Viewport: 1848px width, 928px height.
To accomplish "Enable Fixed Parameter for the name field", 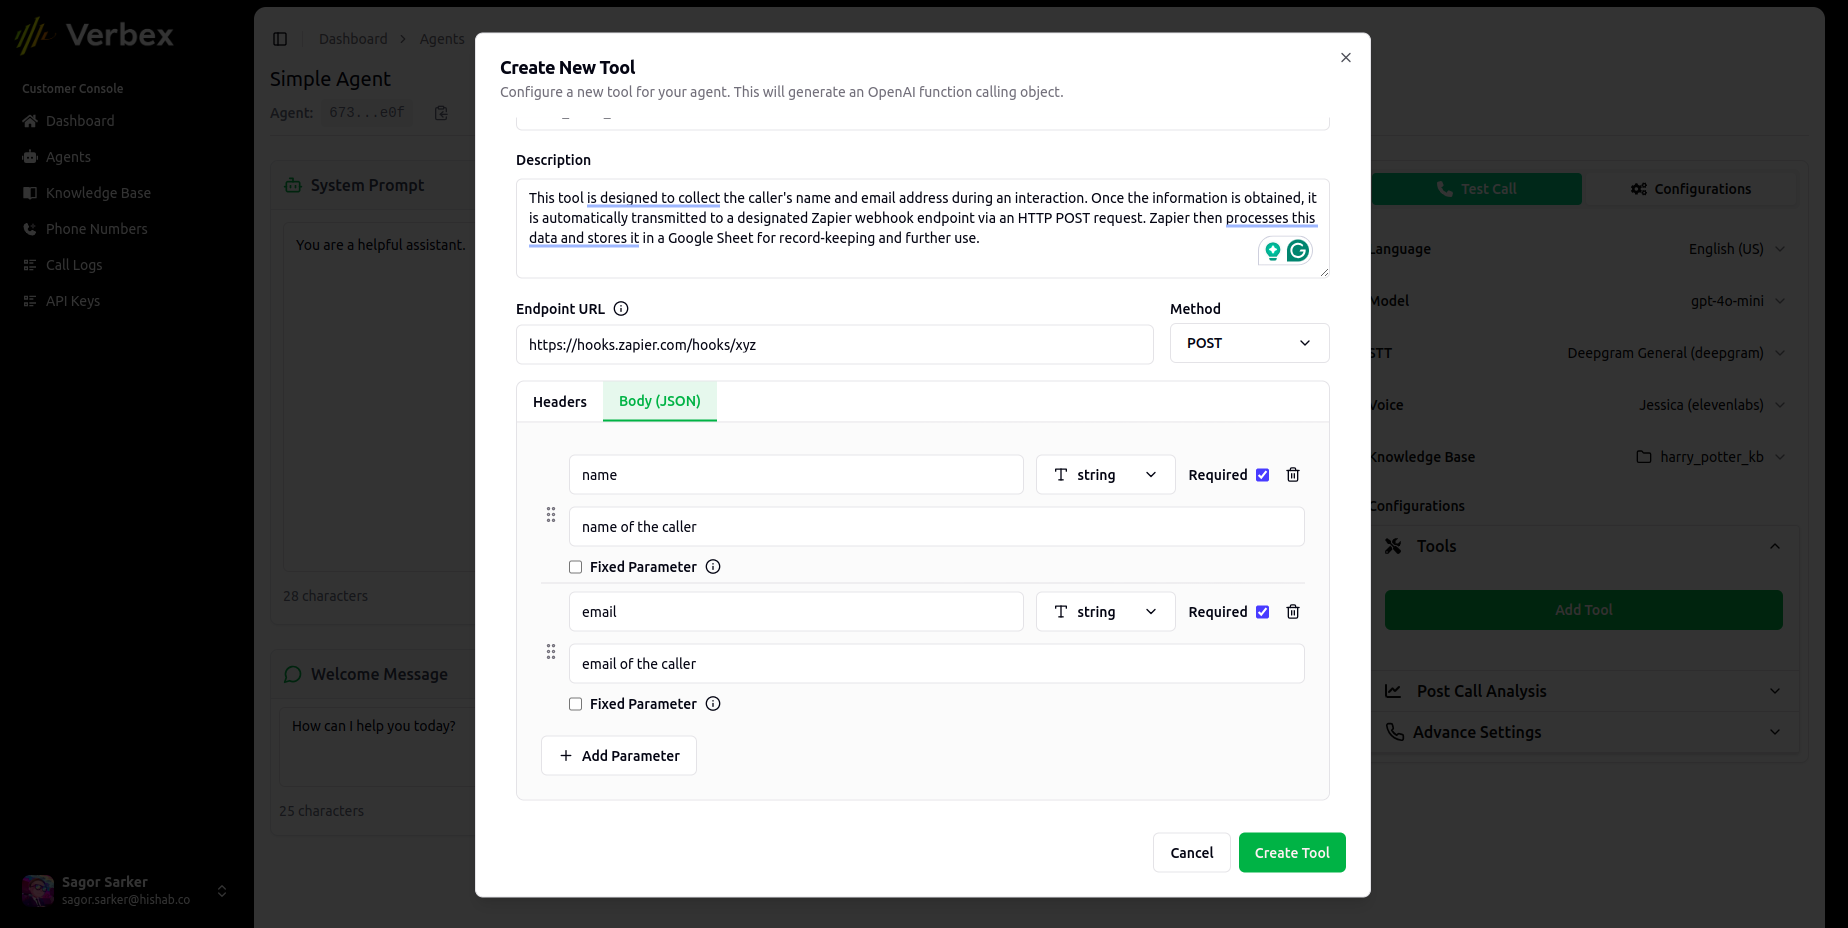I will point(576,567).
